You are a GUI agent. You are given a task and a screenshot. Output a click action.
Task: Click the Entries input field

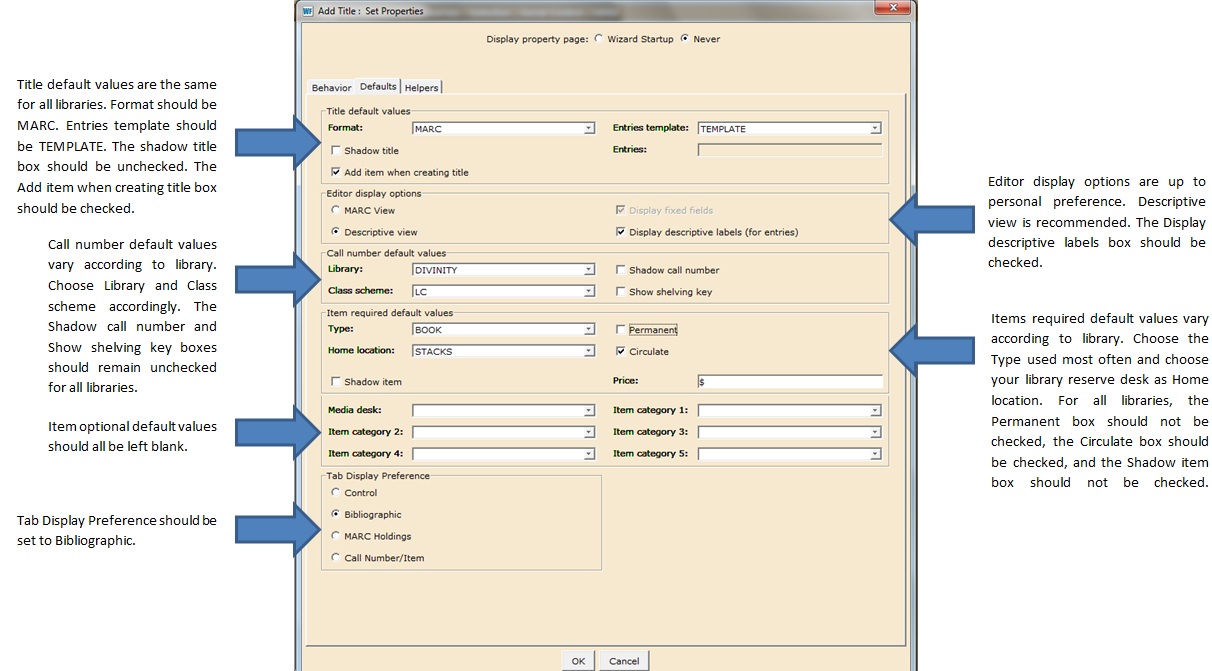789,150
